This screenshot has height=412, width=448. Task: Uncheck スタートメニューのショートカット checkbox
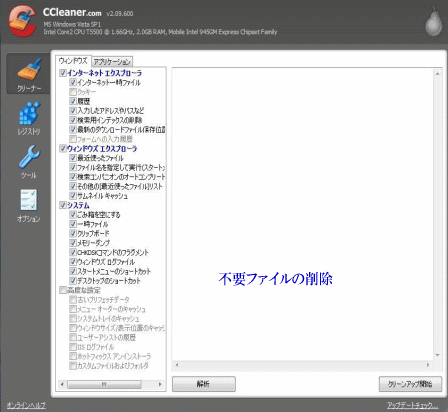click(x=73, y=271)
